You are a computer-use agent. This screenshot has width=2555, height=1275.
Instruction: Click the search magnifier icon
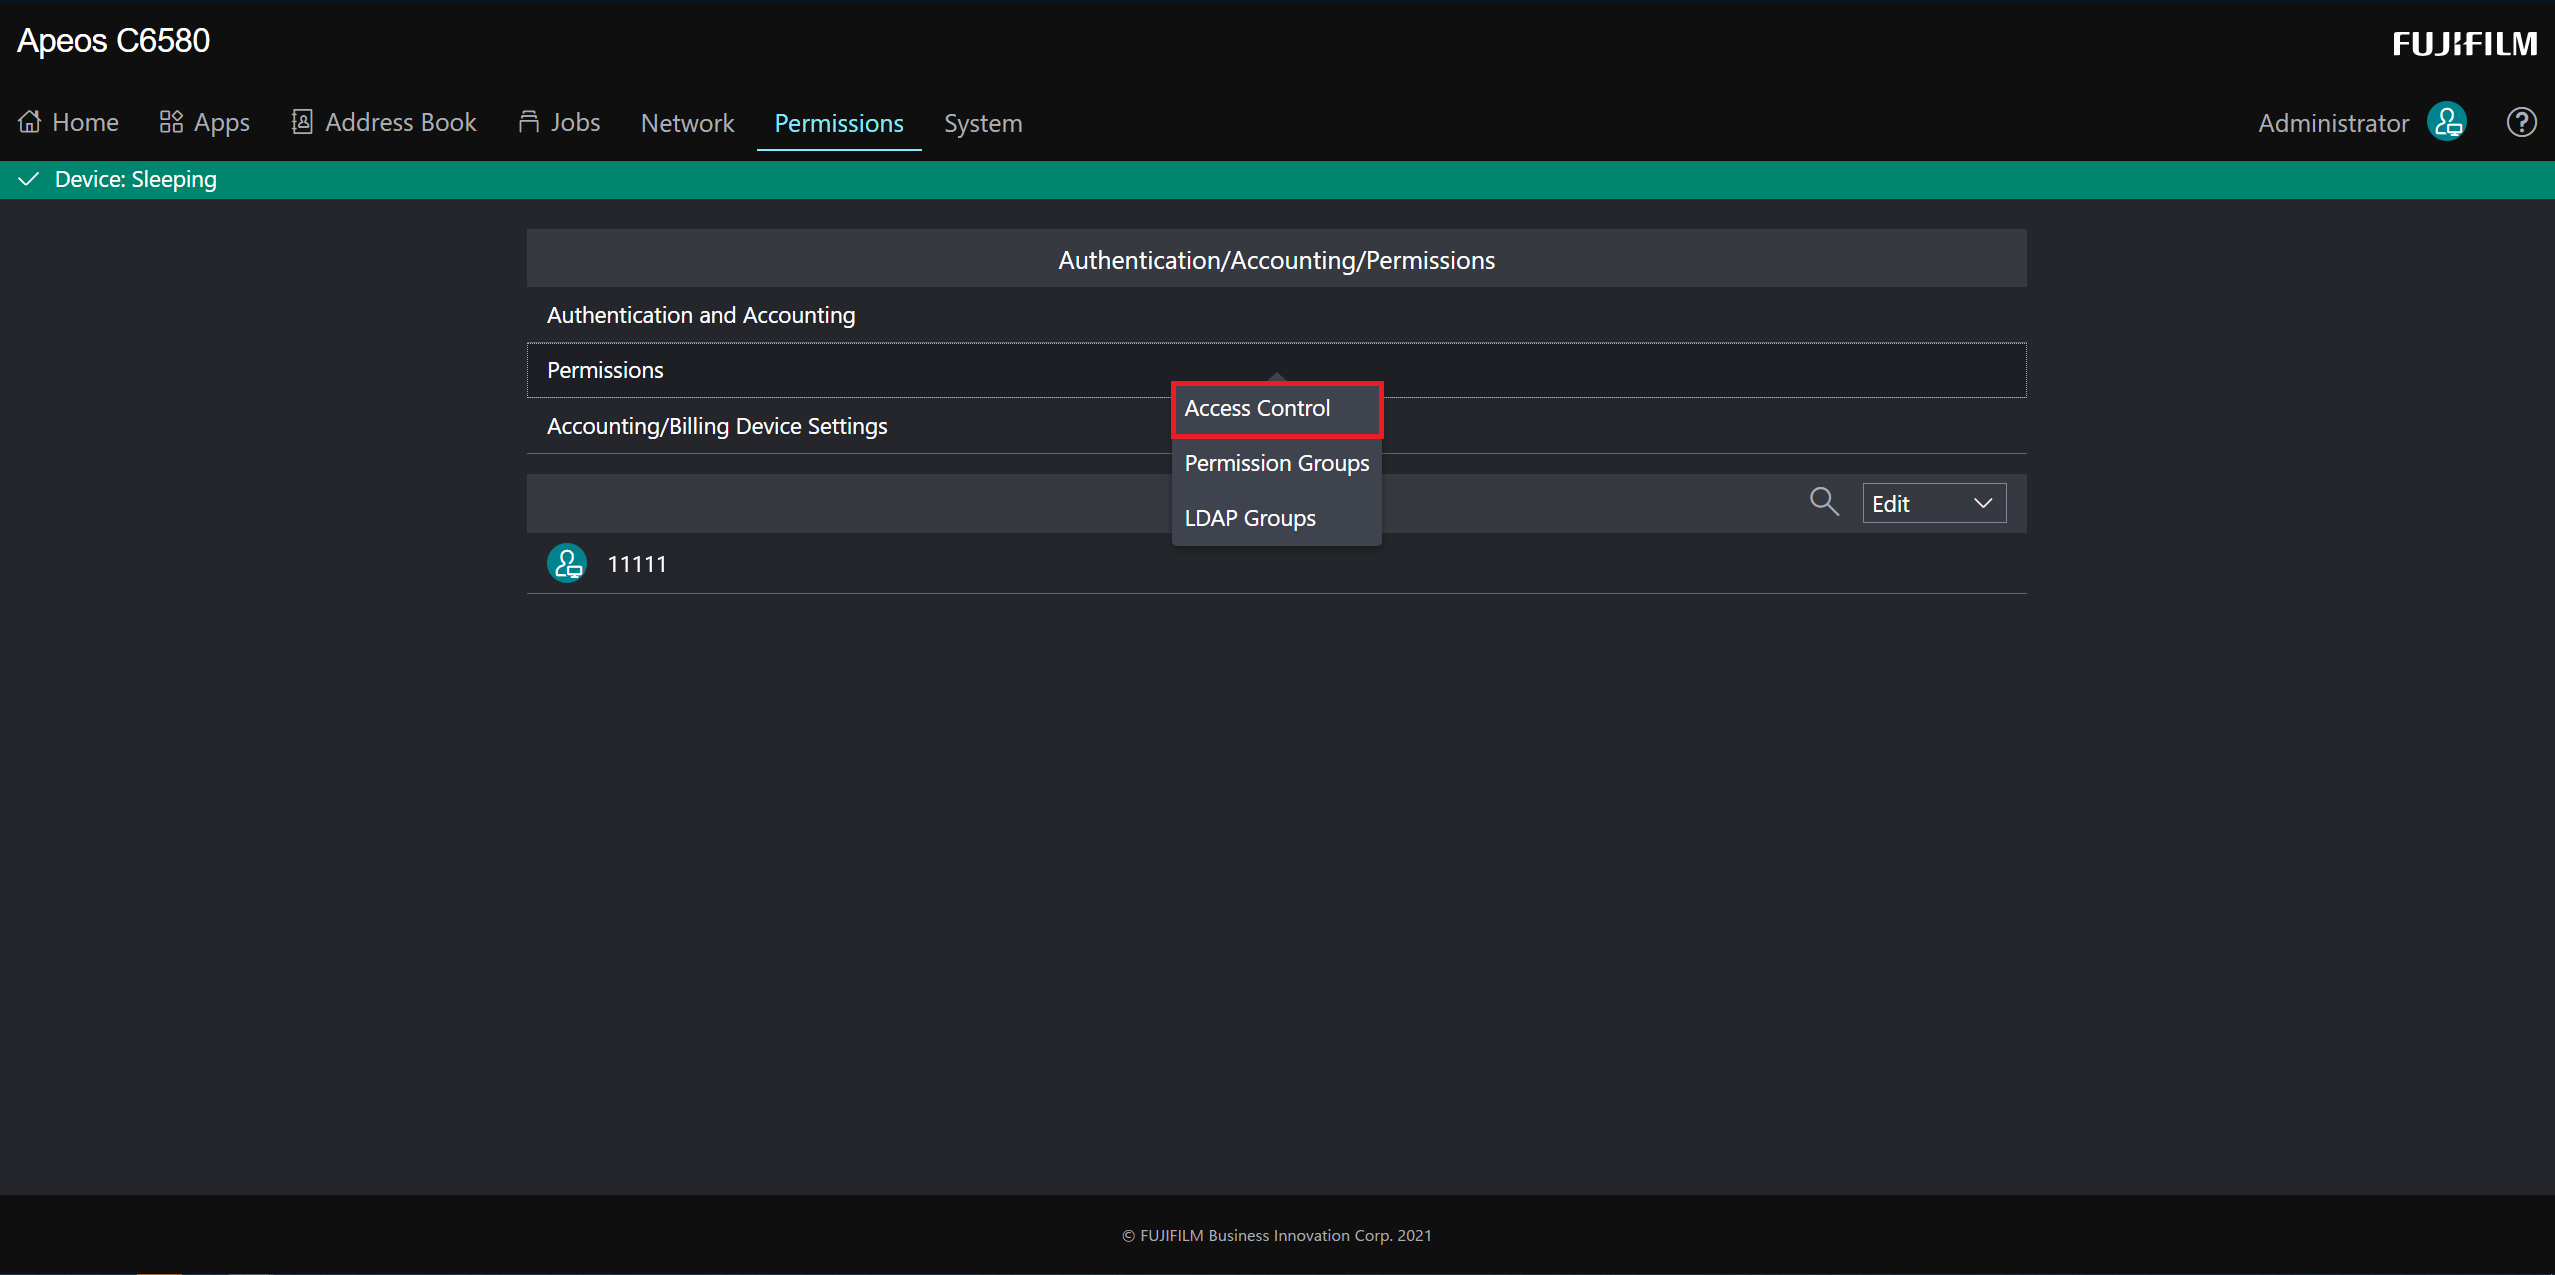[x=1824, y=502]
